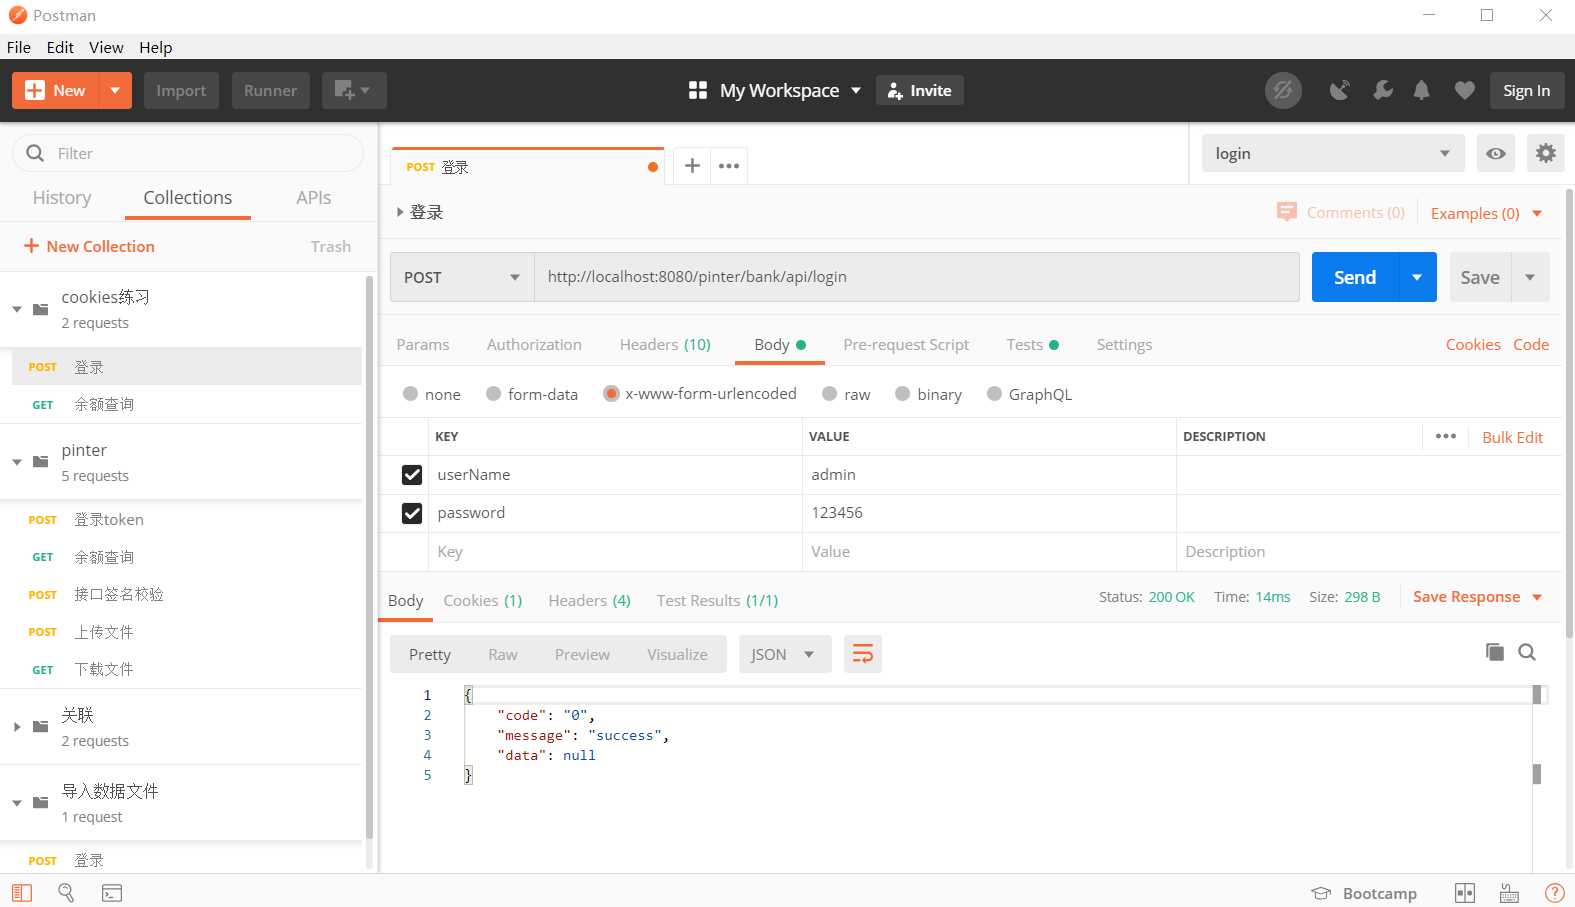Viewport: 1575px width, 907px height.
Task: Click the sync status offline icon
Action: pos(1283,91)
